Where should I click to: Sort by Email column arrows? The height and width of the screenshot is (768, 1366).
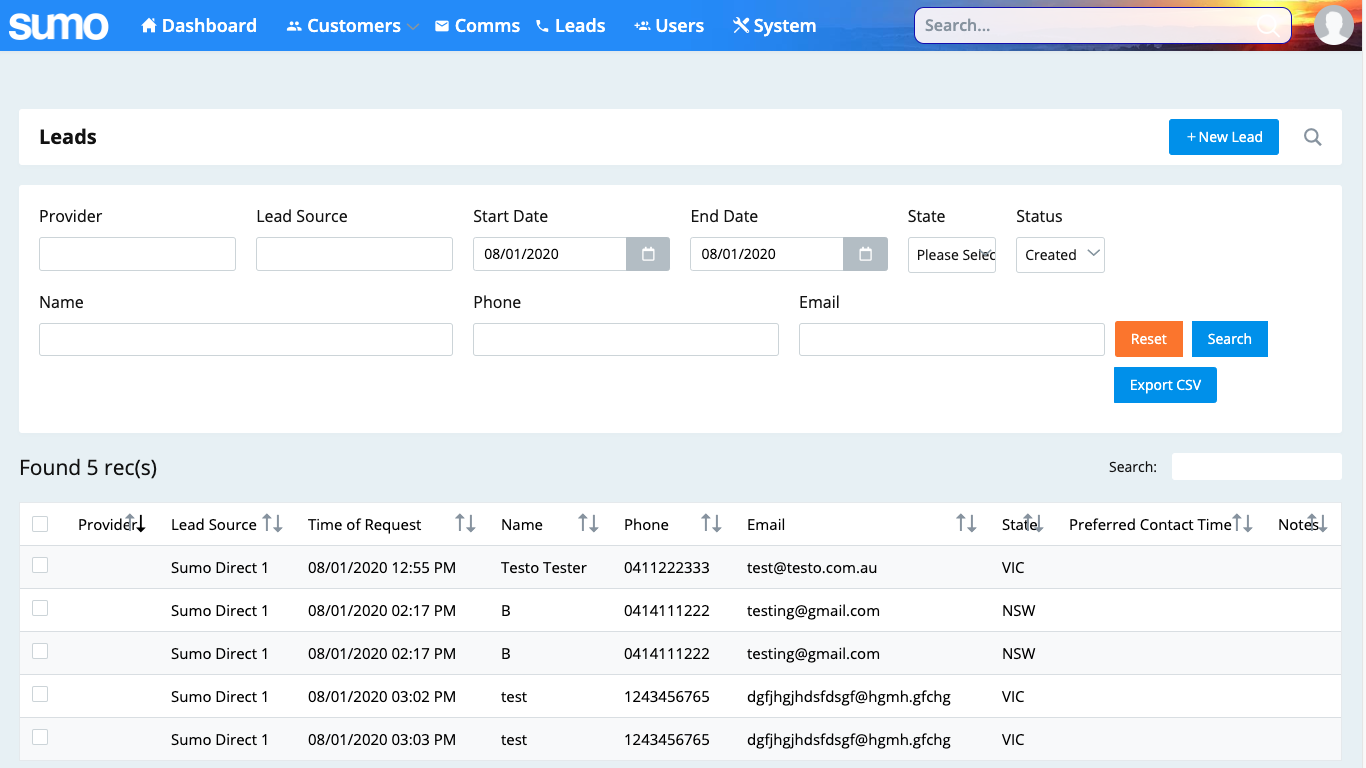(x=966, y=523)
